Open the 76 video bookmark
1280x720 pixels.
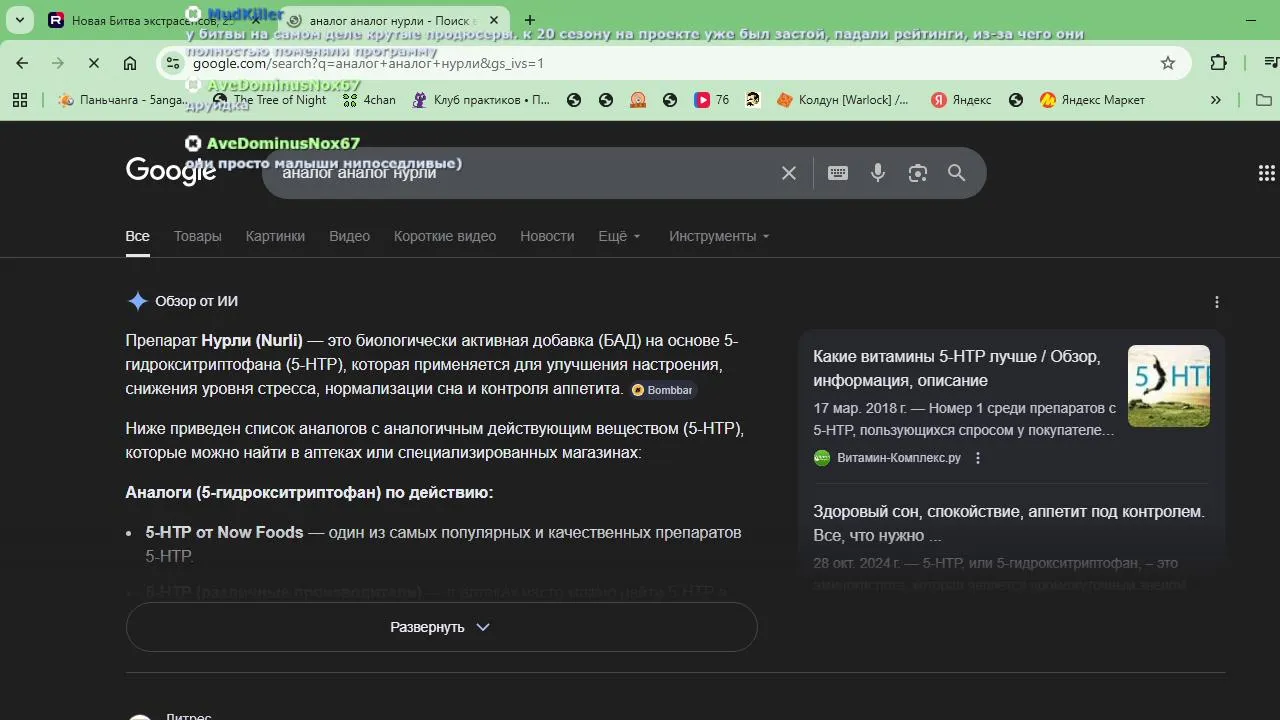click(712, 100)
